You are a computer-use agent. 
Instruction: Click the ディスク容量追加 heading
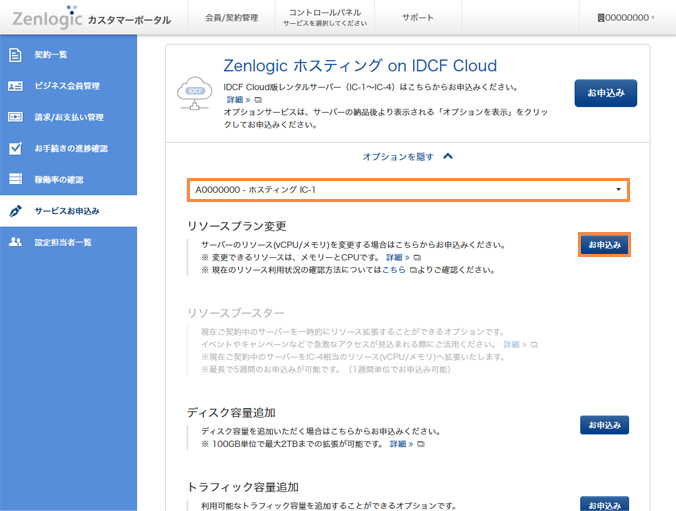click(231, 413)
